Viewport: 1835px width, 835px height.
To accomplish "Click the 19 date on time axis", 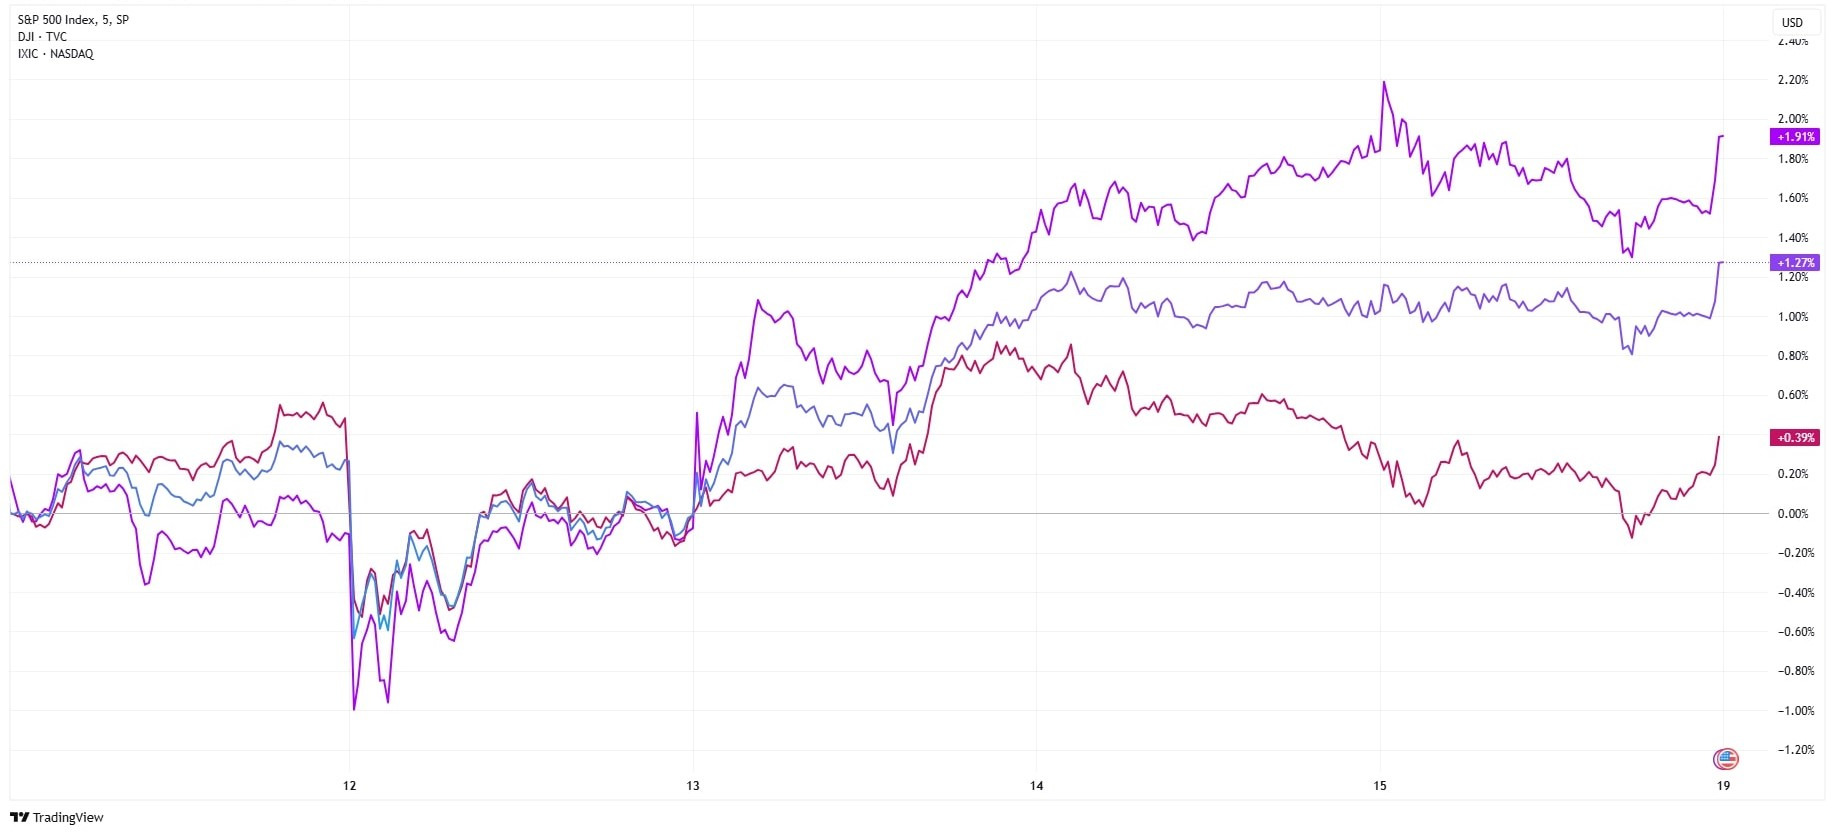I will coord(1724,786).
